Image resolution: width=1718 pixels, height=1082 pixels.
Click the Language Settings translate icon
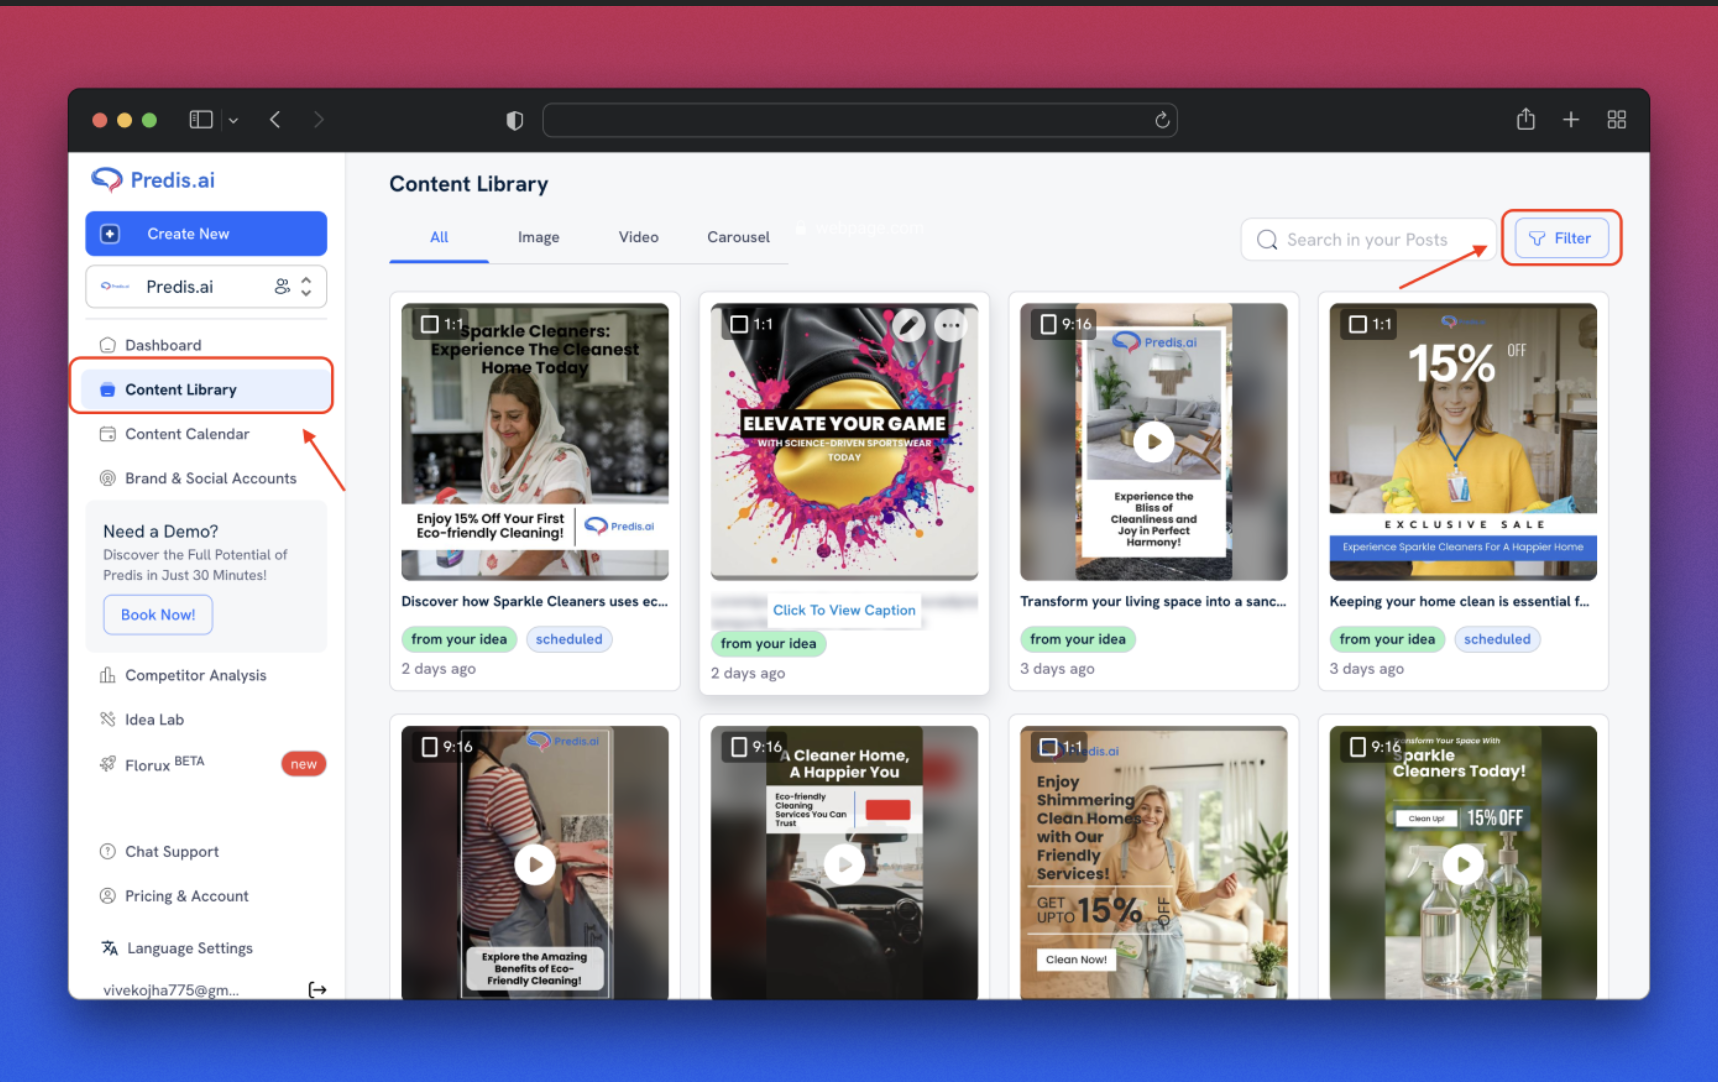click(x=110, y=948)
